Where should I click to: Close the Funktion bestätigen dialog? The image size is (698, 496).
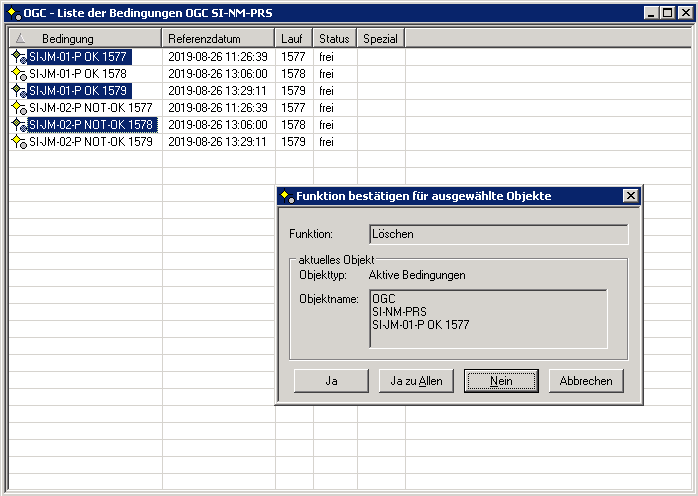point(630,196)
